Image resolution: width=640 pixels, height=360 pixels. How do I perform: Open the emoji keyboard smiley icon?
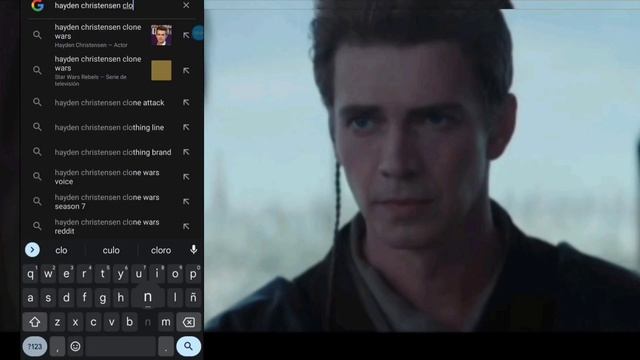pos(75,347)
